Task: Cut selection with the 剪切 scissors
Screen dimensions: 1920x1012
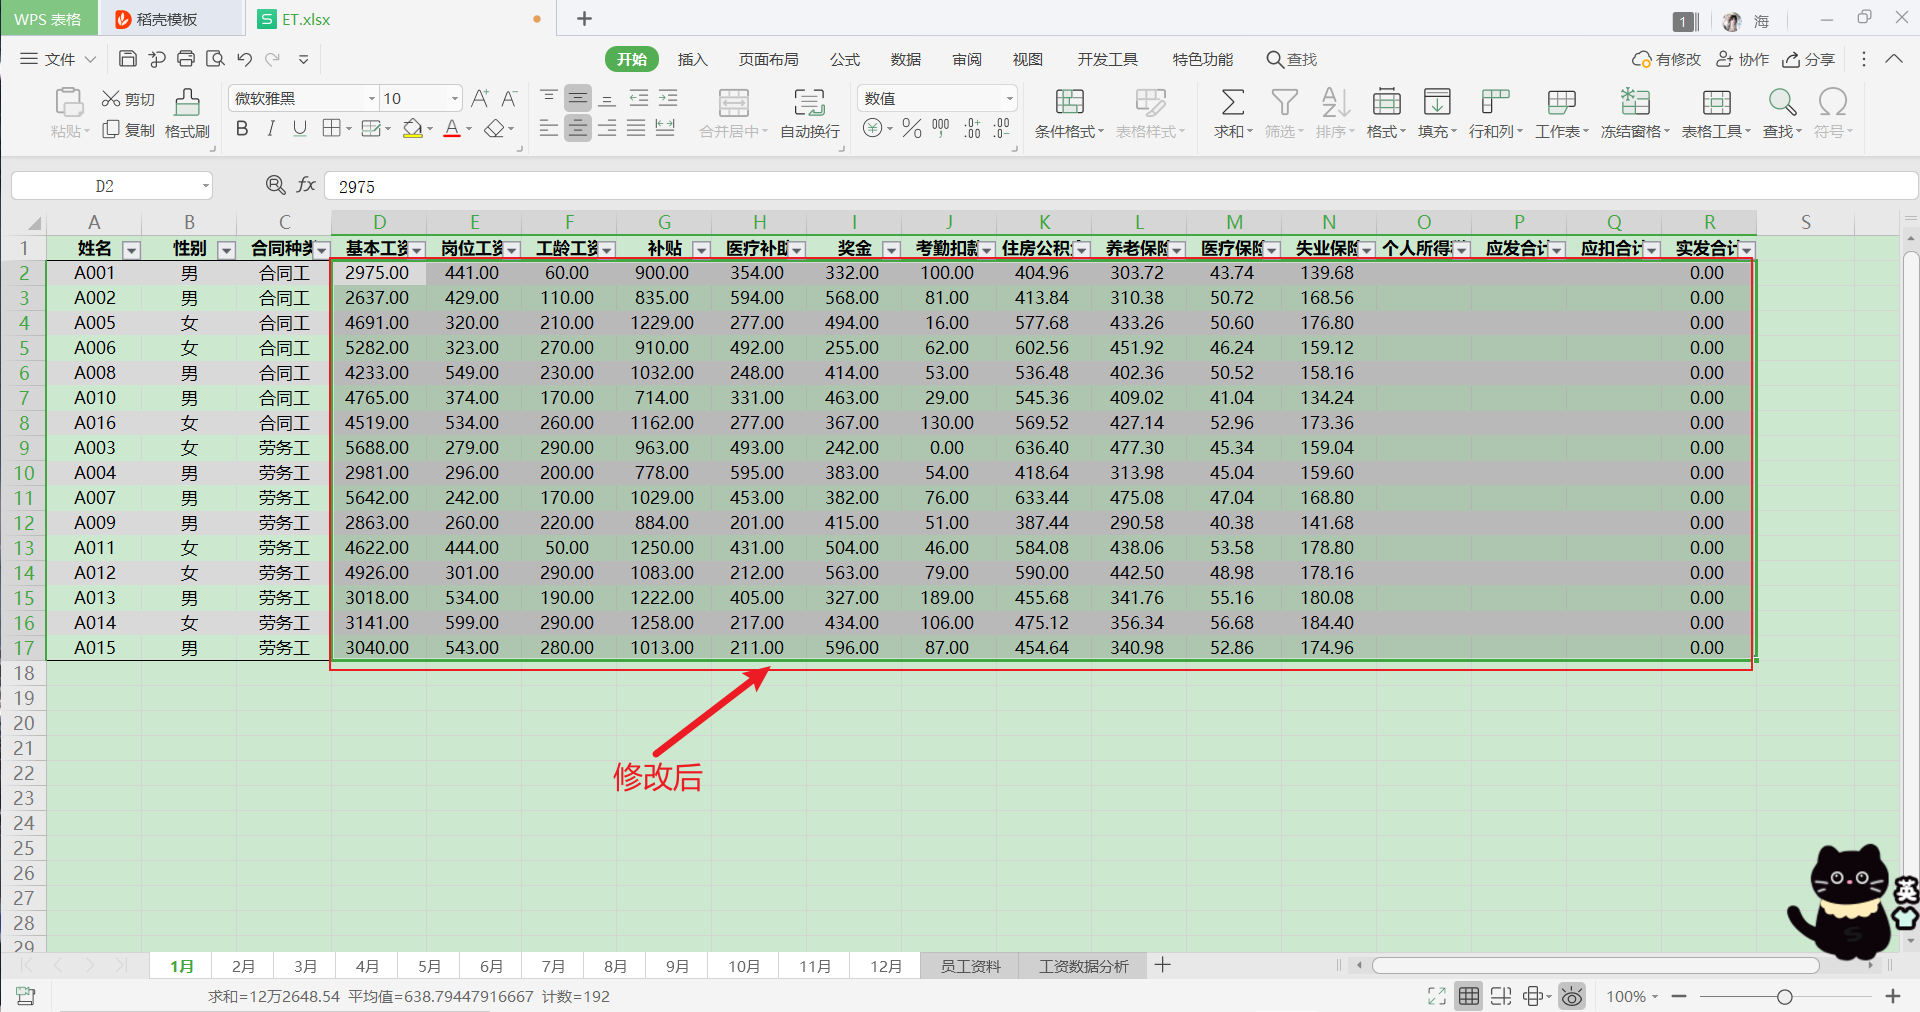Action: (128, 99)
